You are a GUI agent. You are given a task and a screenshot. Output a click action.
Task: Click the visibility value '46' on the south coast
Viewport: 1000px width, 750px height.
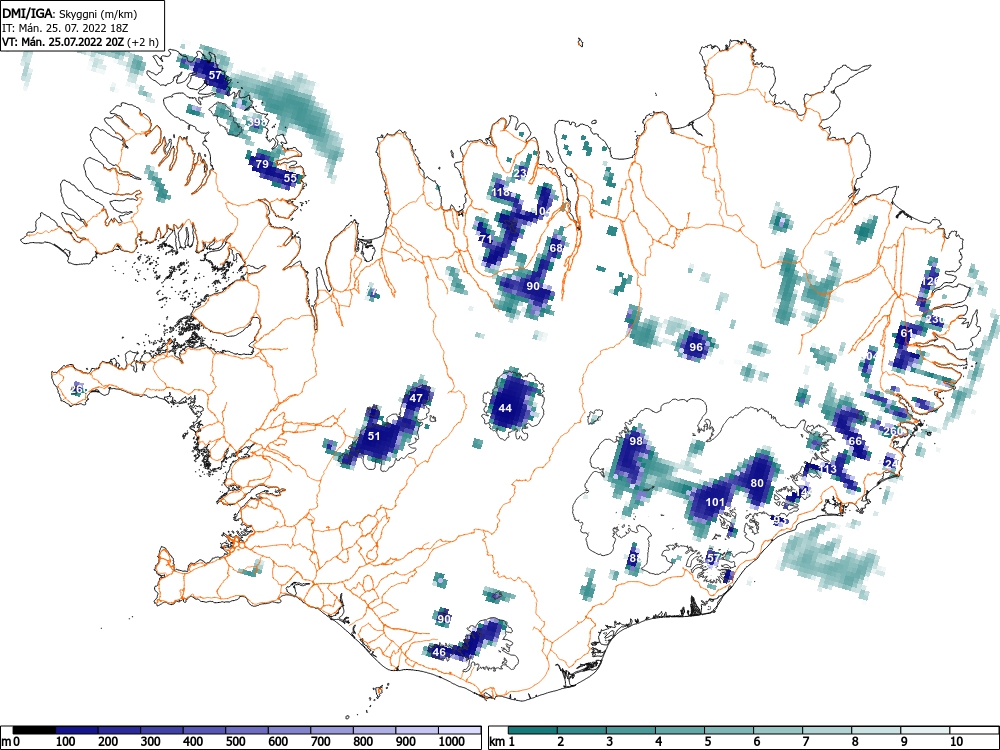[x=439, y=652]
